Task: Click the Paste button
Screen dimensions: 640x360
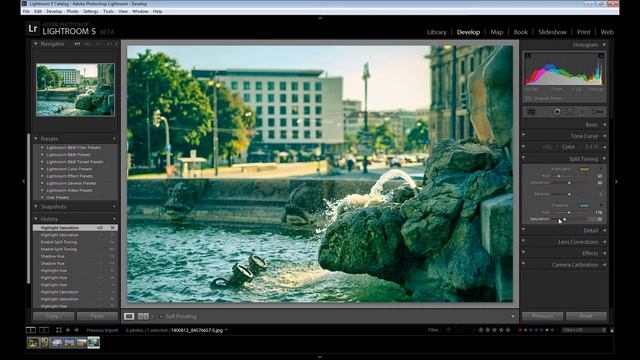Action: (97, 316)
